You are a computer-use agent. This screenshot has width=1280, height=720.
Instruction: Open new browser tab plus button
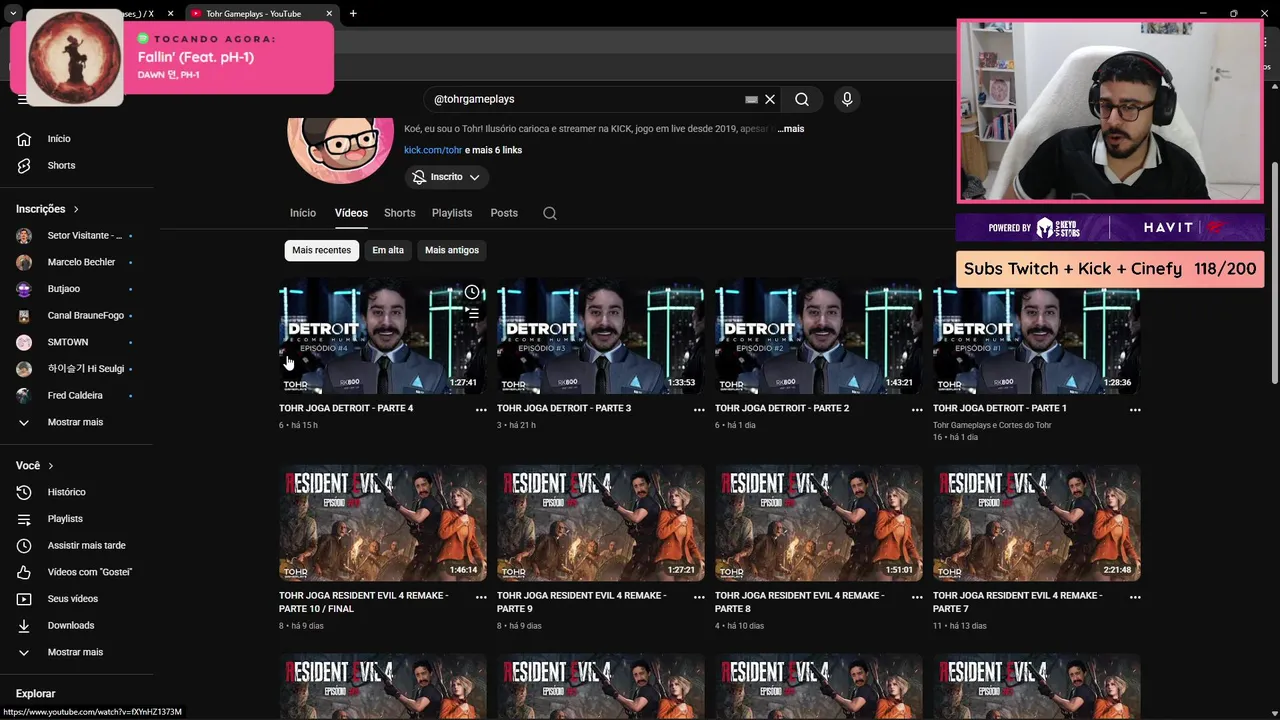coord(353,13)
